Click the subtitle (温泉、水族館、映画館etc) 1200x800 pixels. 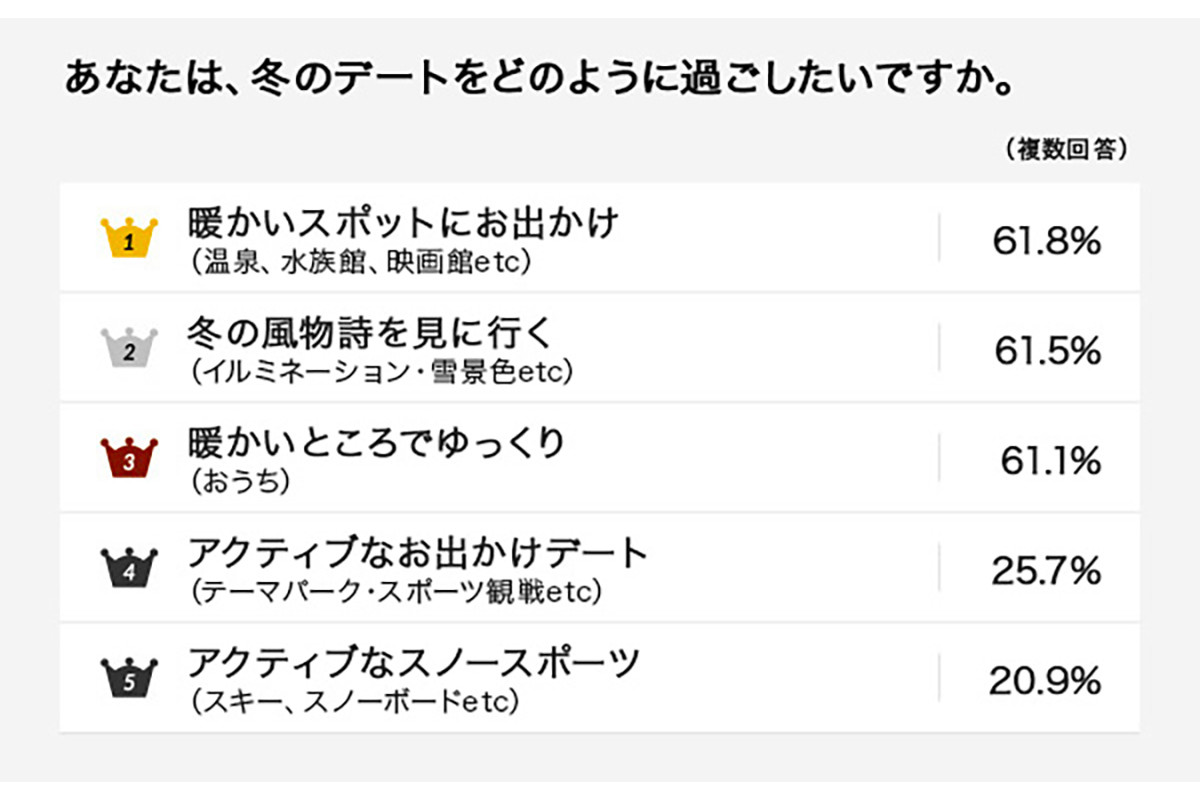click(x=360, y=263)
